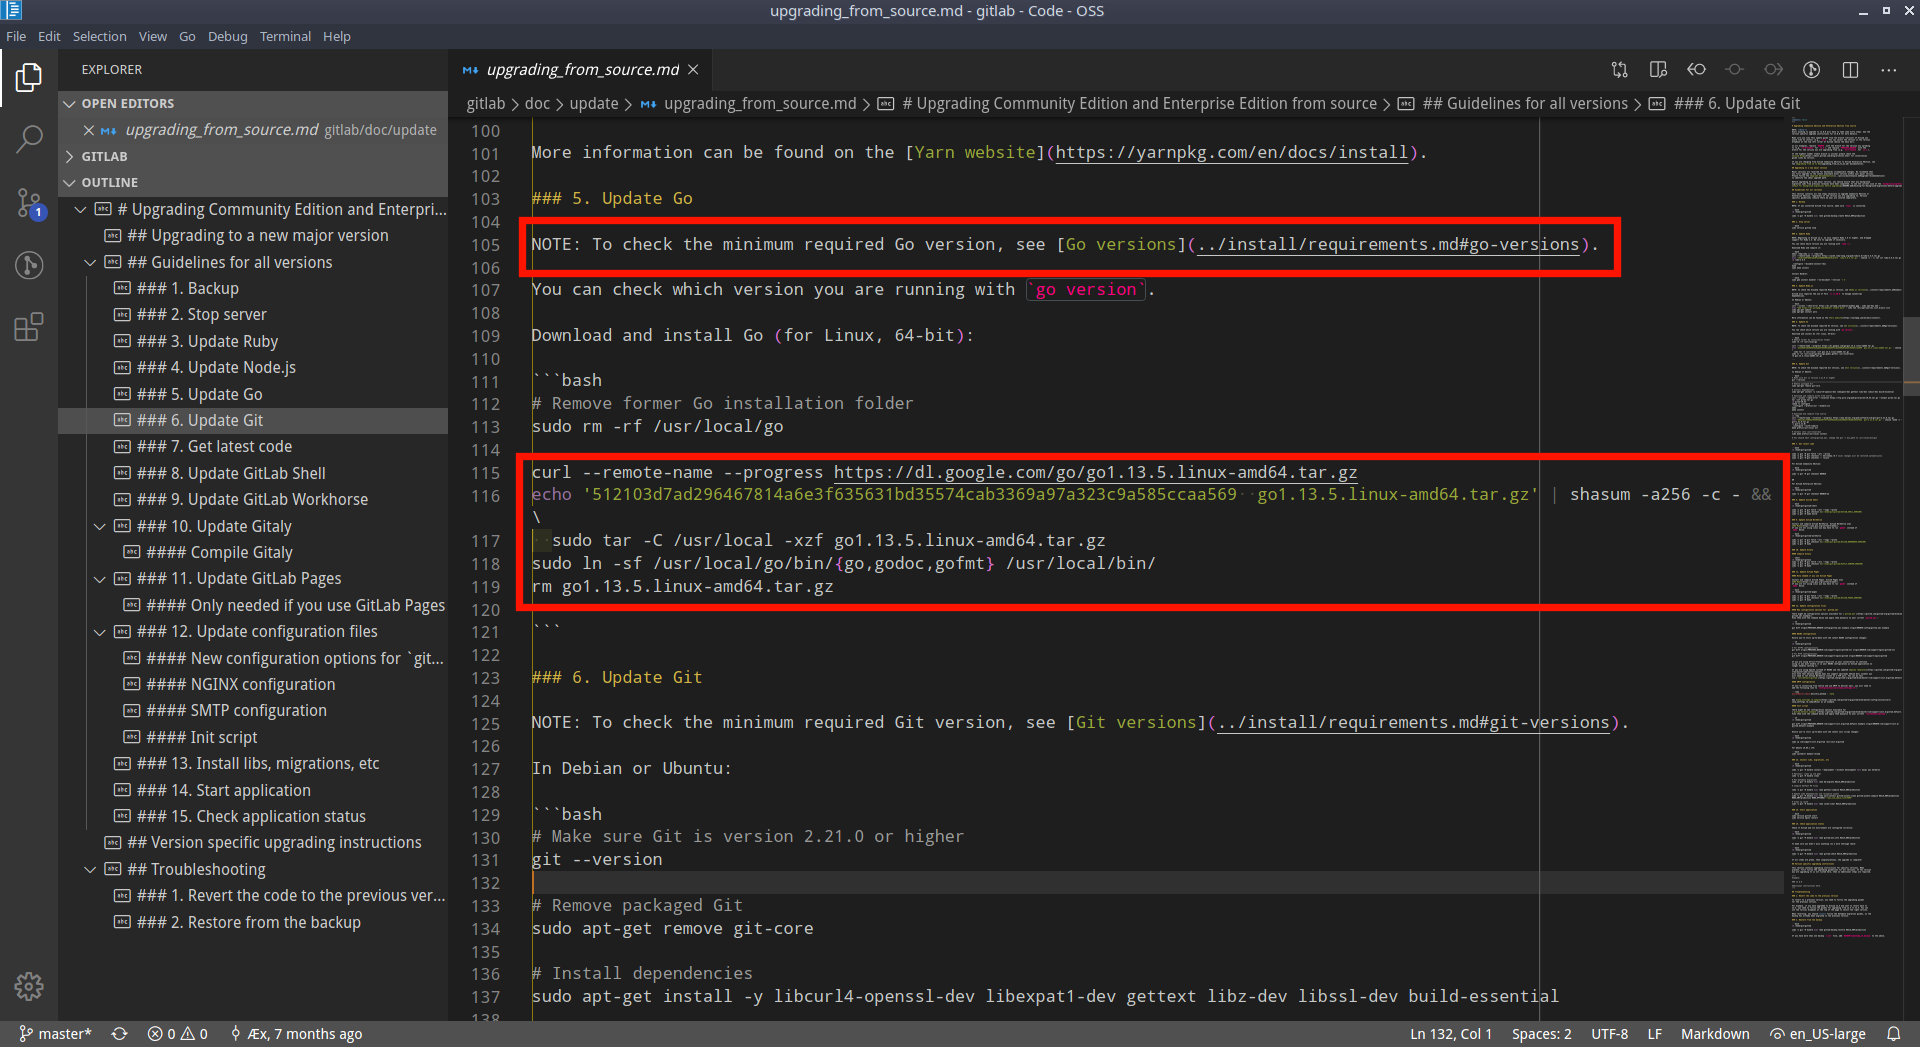Click the editor vertical scrollbar thumb
Screen dimensions: 1920x1047
[x=1911, y=356]
